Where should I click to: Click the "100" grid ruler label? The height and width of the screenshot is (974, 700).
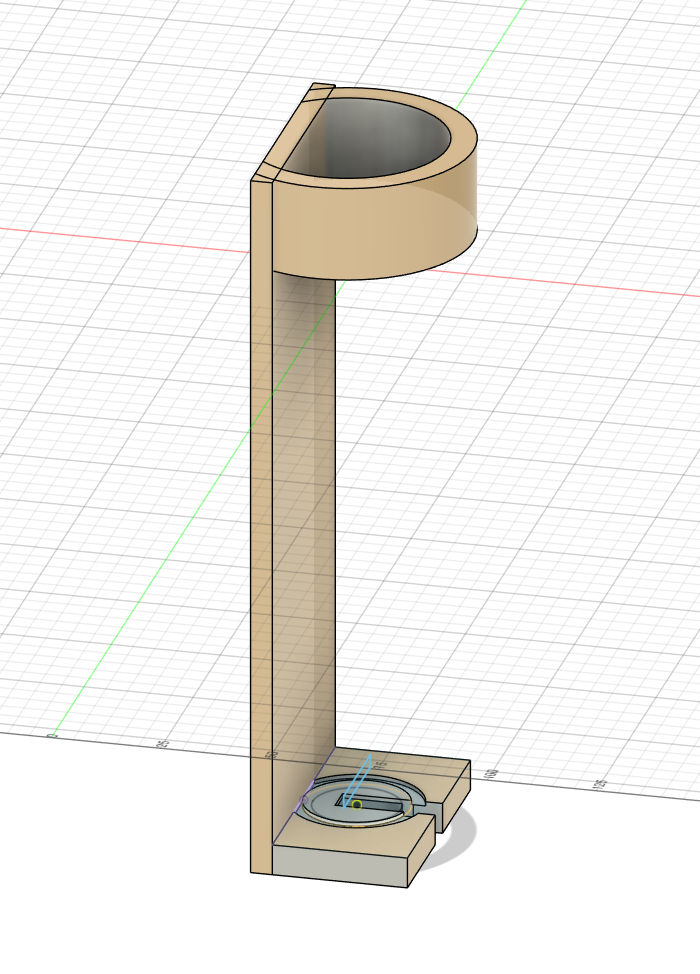[x=490, y=773]
